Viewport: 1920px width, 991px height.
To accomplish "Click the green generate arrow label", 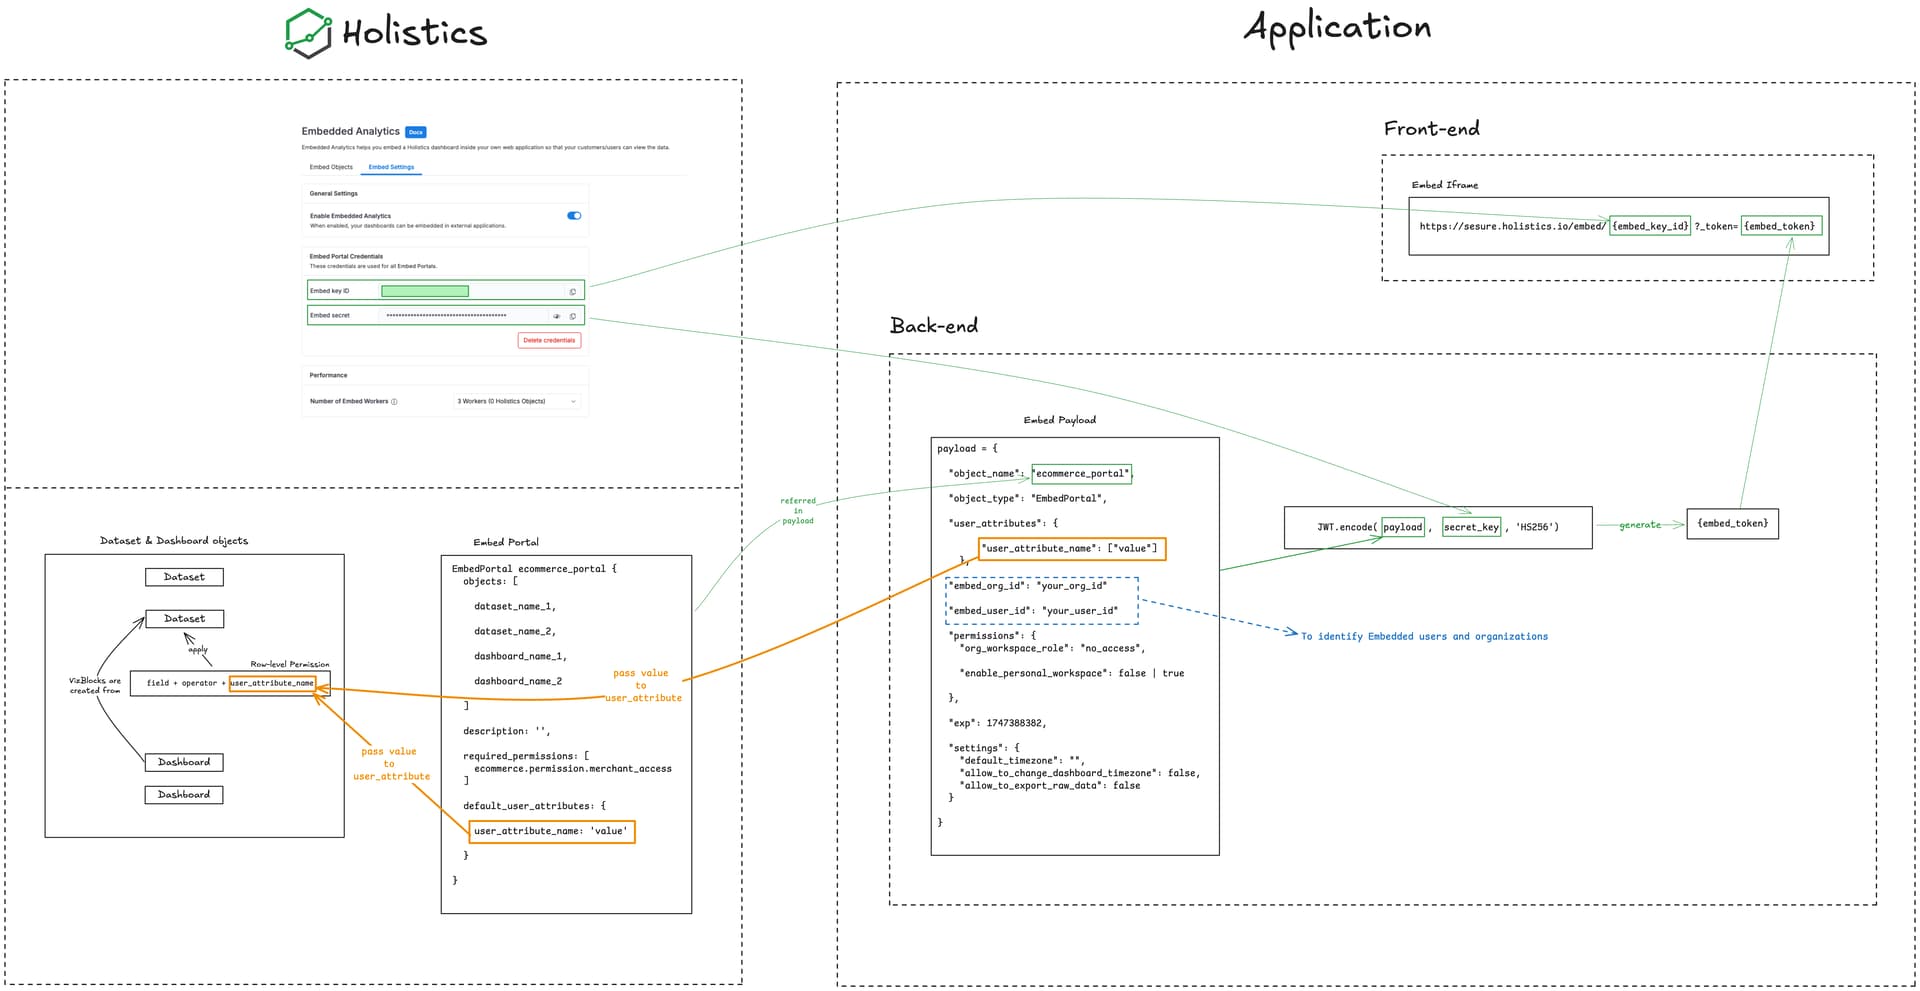I will pos(1640,525).
